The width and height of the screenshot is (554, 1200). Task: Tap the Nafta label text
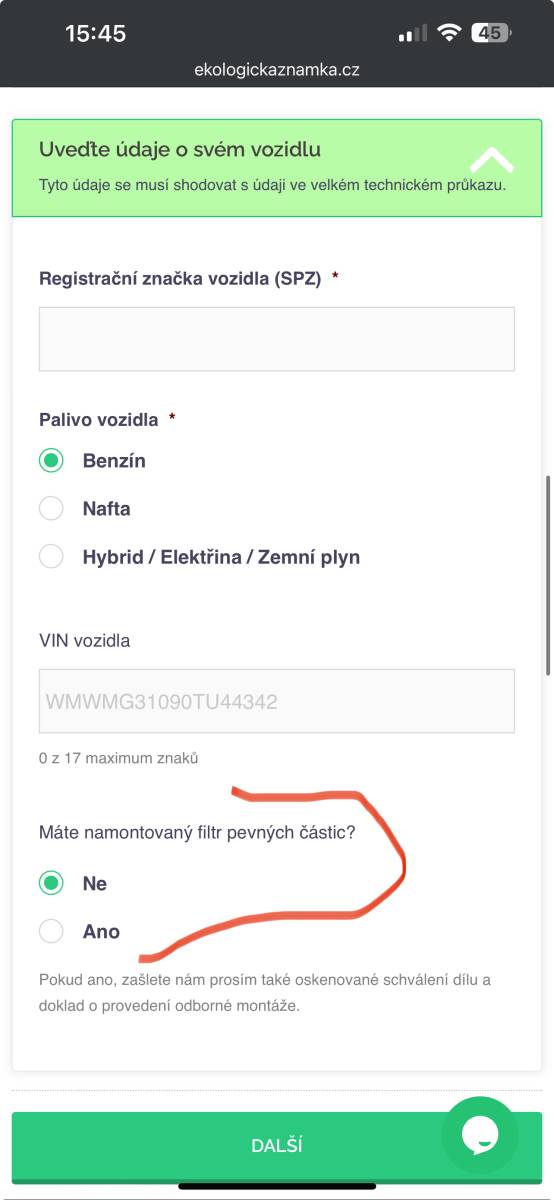pos(106,508)
